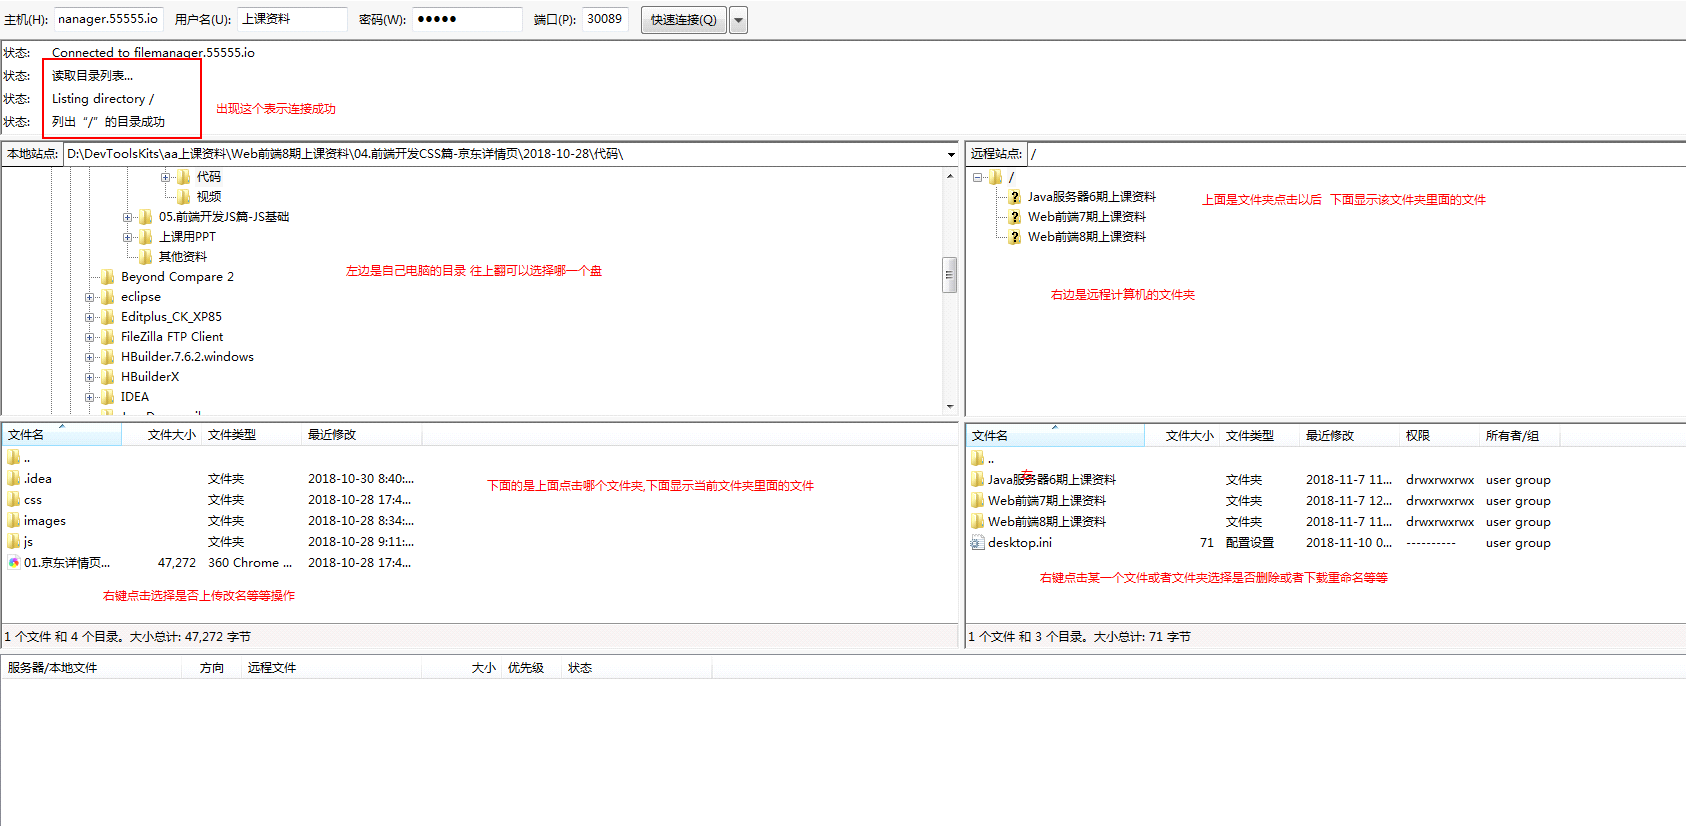Click the 远程文件 queue column header
The width and height of the screenshot is (1686, 826).
click(x=332, y=668)
